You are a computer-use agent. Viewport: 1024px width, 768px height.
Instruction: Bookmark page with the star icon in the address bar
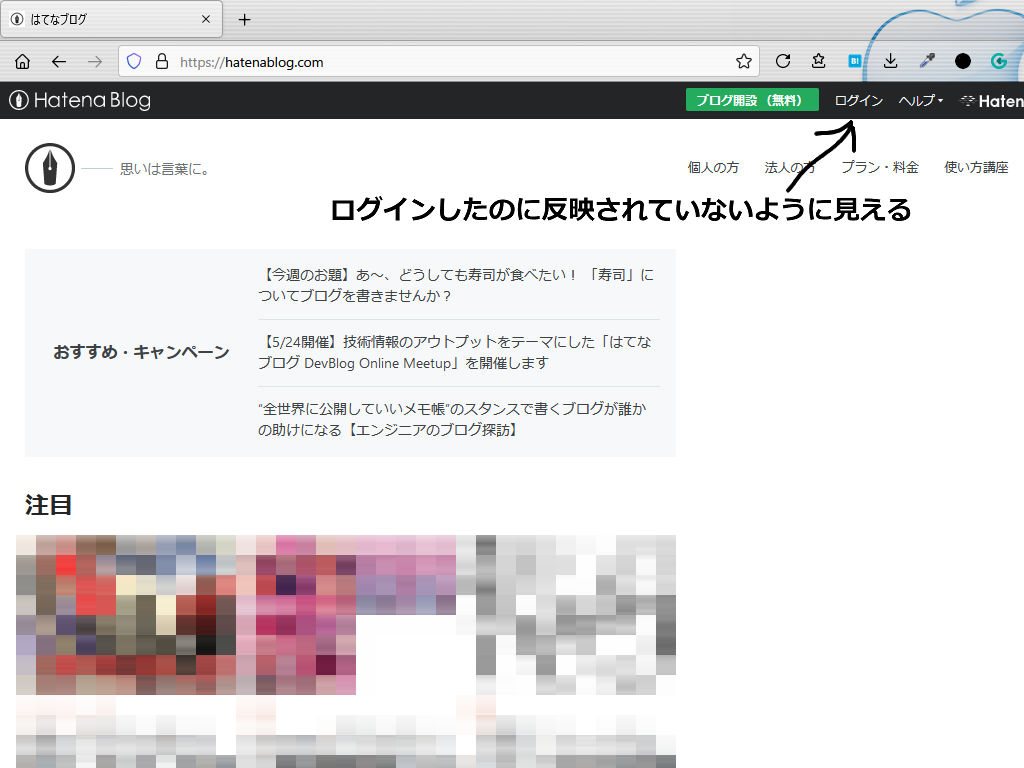(x=743, y=62)
